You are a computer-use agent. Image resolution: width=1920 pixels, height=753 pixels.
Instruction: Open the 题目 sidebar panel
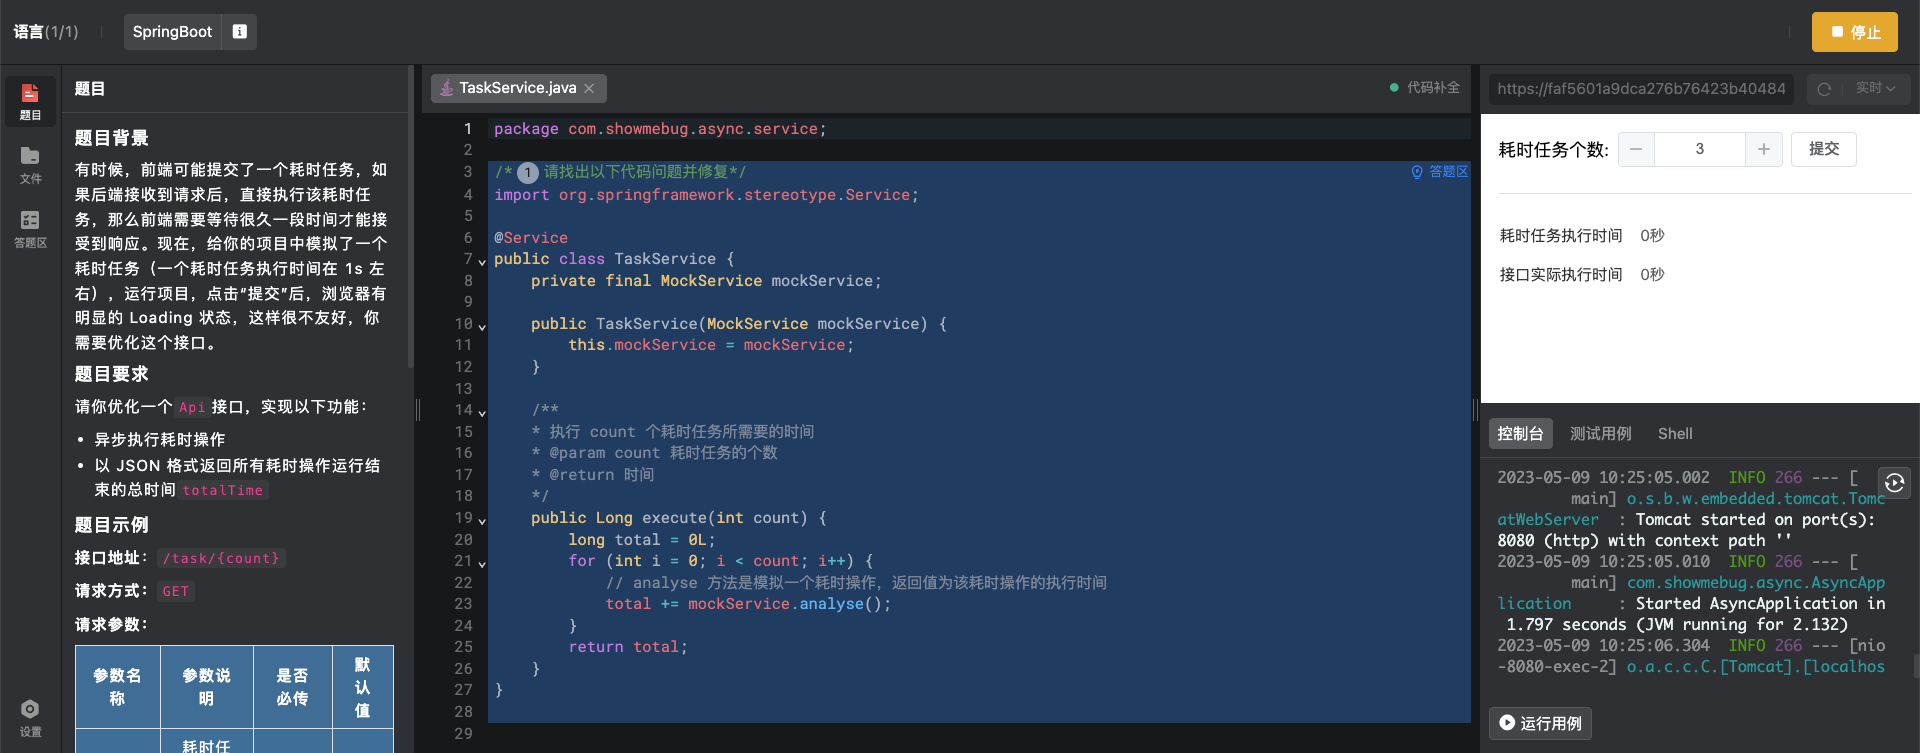[30, 101]
